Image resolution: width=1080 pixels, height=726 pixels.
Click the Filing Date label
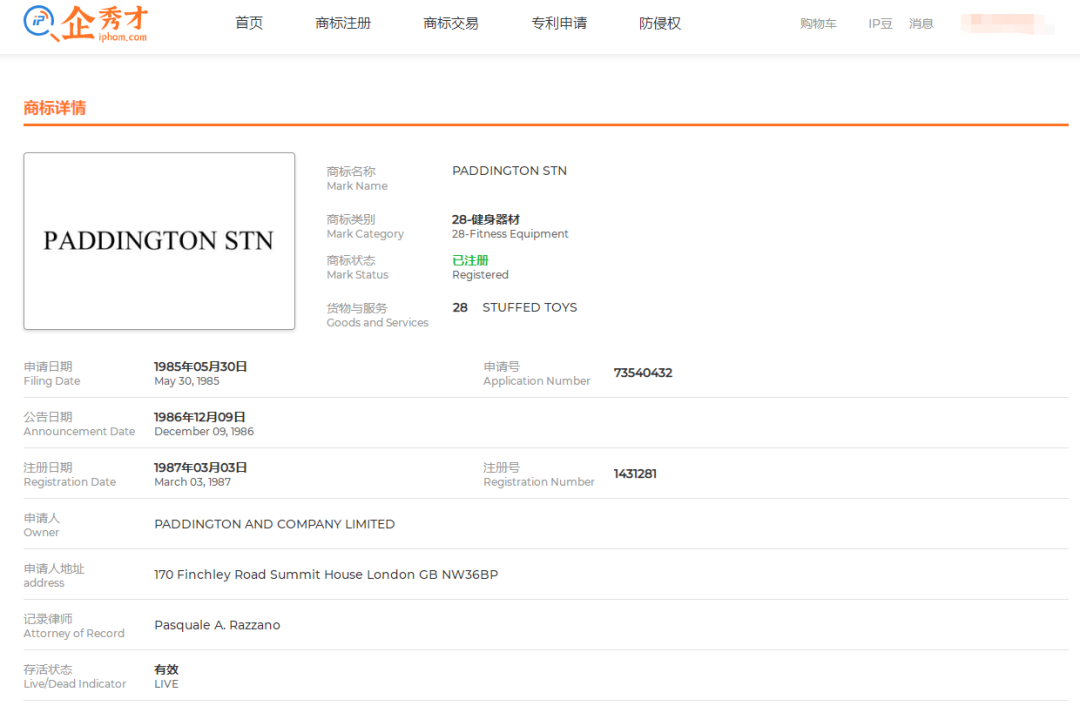click(52, 381)
